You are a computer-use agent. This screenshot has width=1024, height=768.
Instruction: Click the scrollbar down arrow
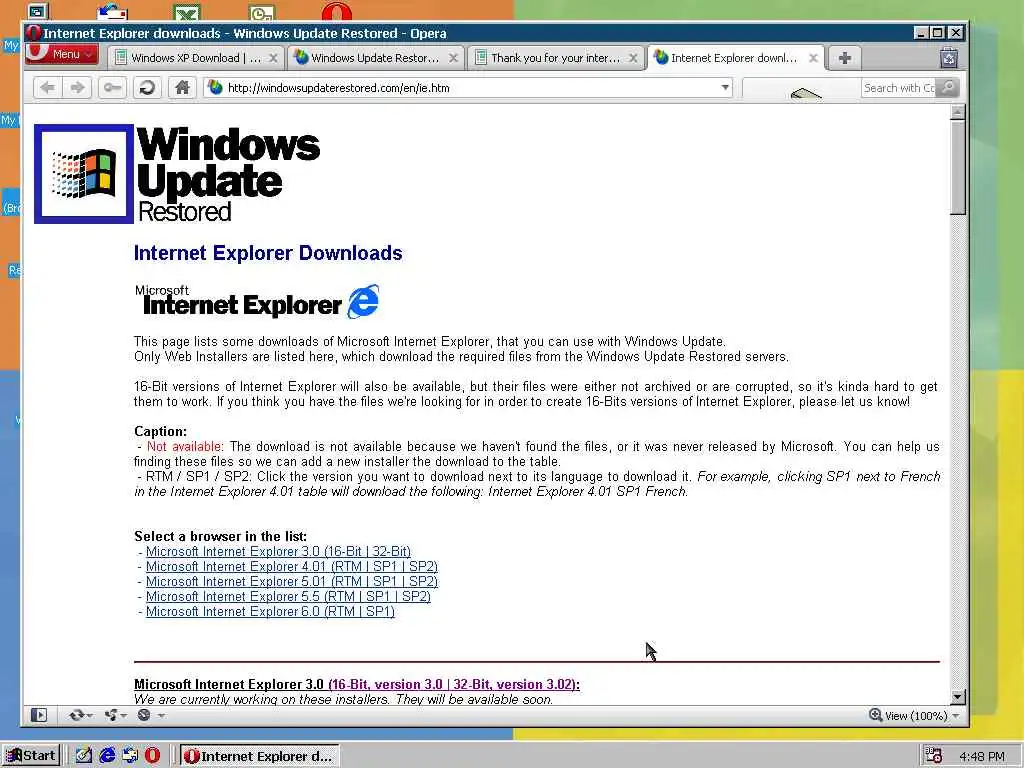(x=957, y=697)
